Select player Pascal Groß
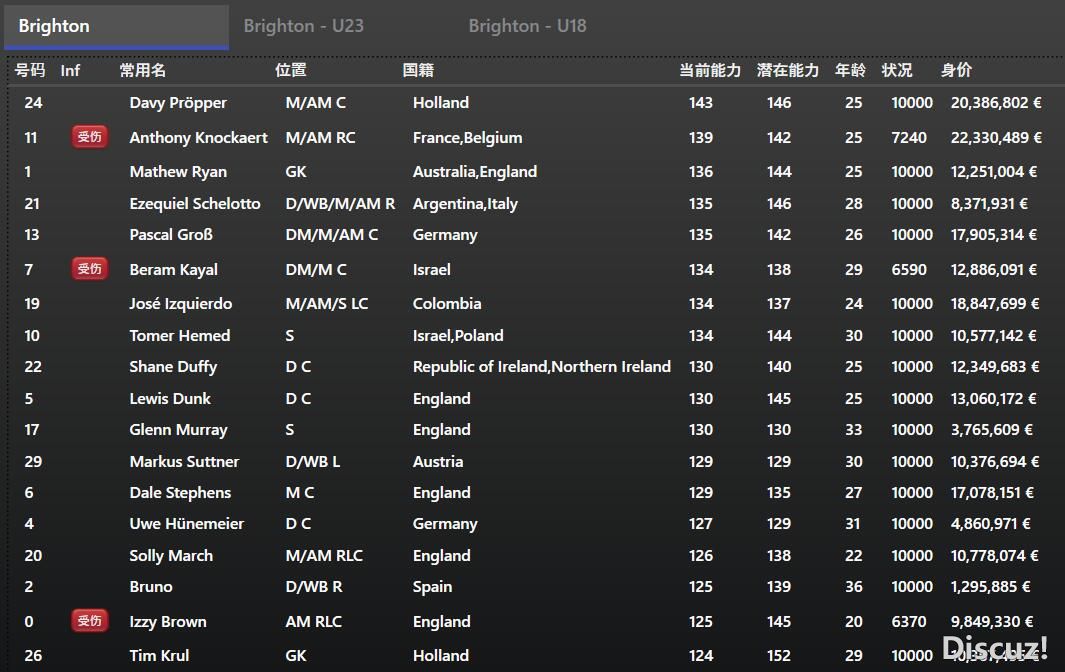Screen dimensions: 1065x672 pyautogui.click(x=171, y=234)
